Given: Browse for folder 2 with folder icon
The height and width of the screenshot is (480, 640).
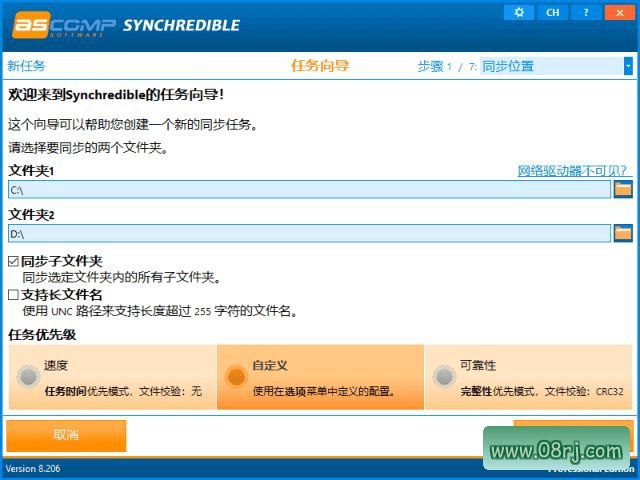Looking at the screenshot, I should point(623,233).
